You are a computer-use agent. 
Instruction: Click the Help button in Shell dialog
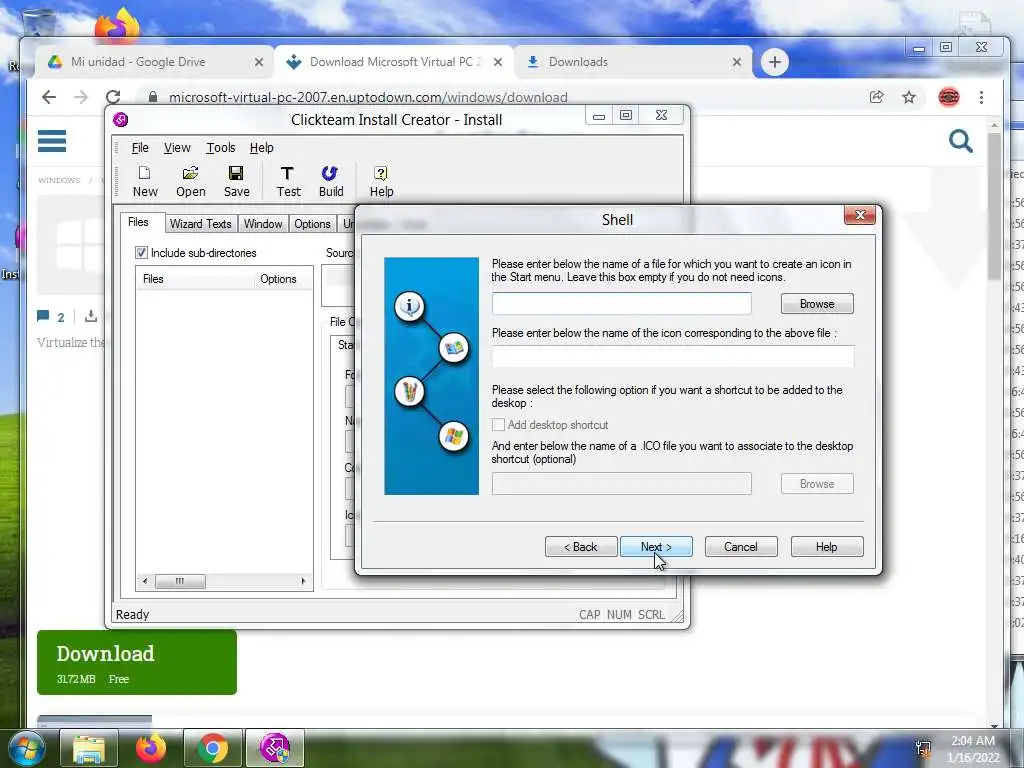(x=826, y=547)
